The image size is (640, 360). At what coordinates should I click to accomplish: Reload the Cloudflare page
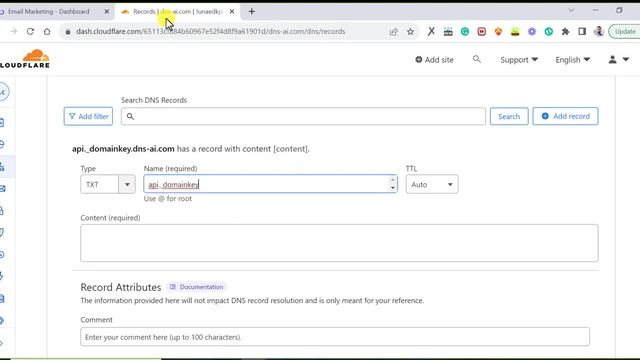[30, 31]
